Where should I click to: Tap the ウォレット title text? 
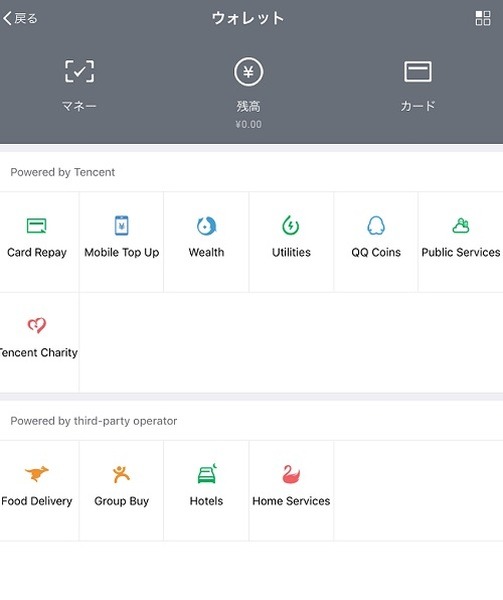(x=248, y=18)
